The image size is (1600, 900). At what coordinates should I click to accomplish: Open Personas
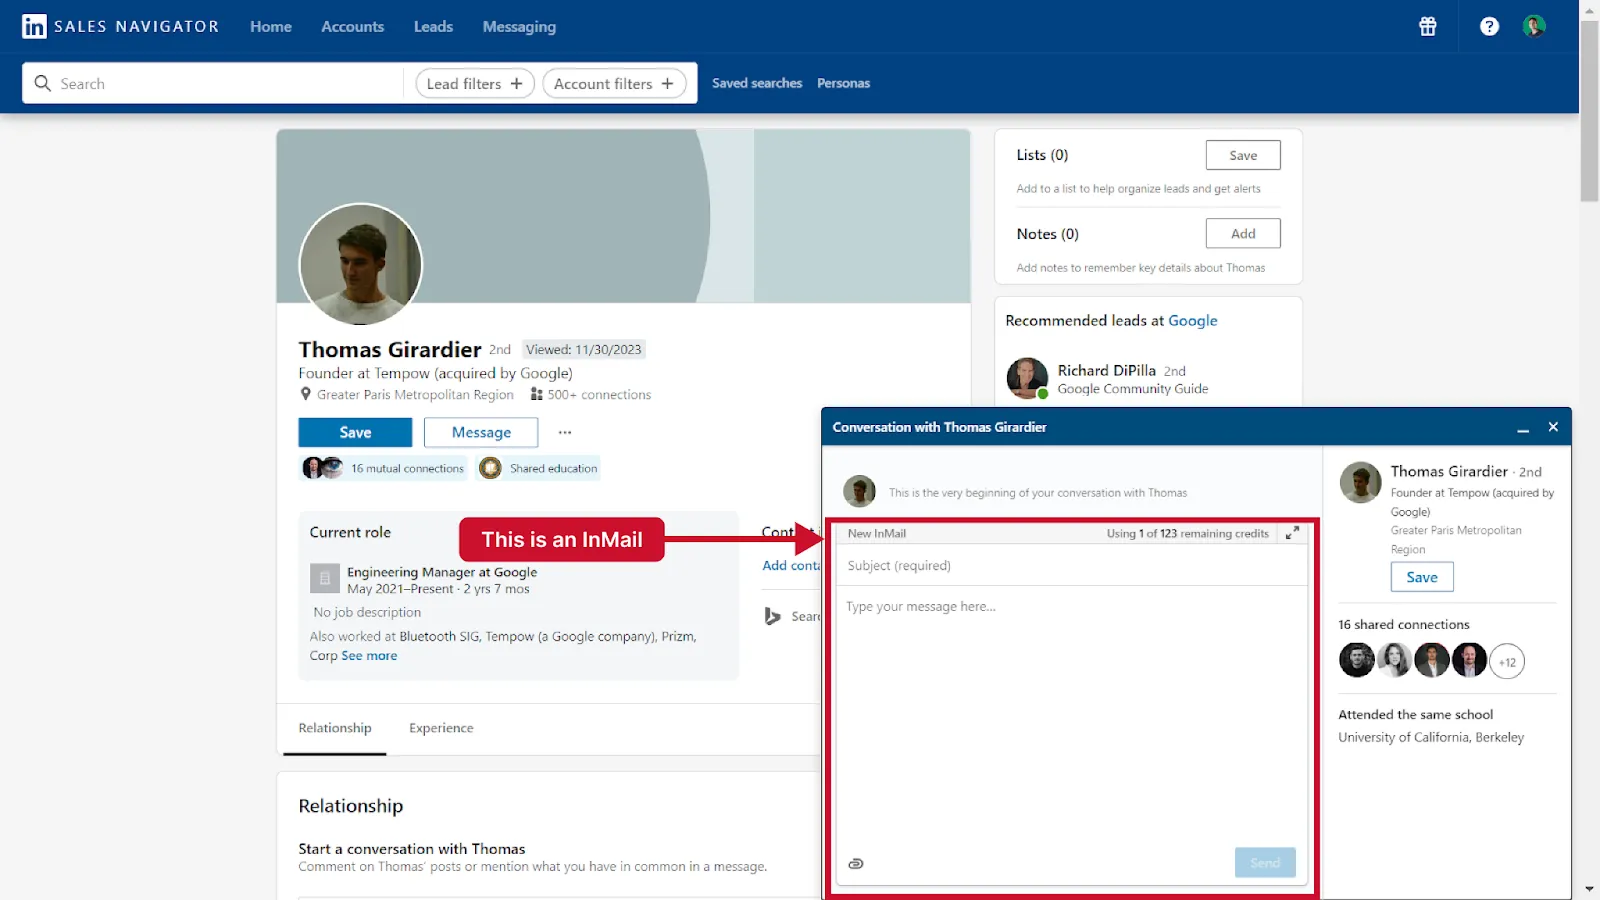pos(843,83)
